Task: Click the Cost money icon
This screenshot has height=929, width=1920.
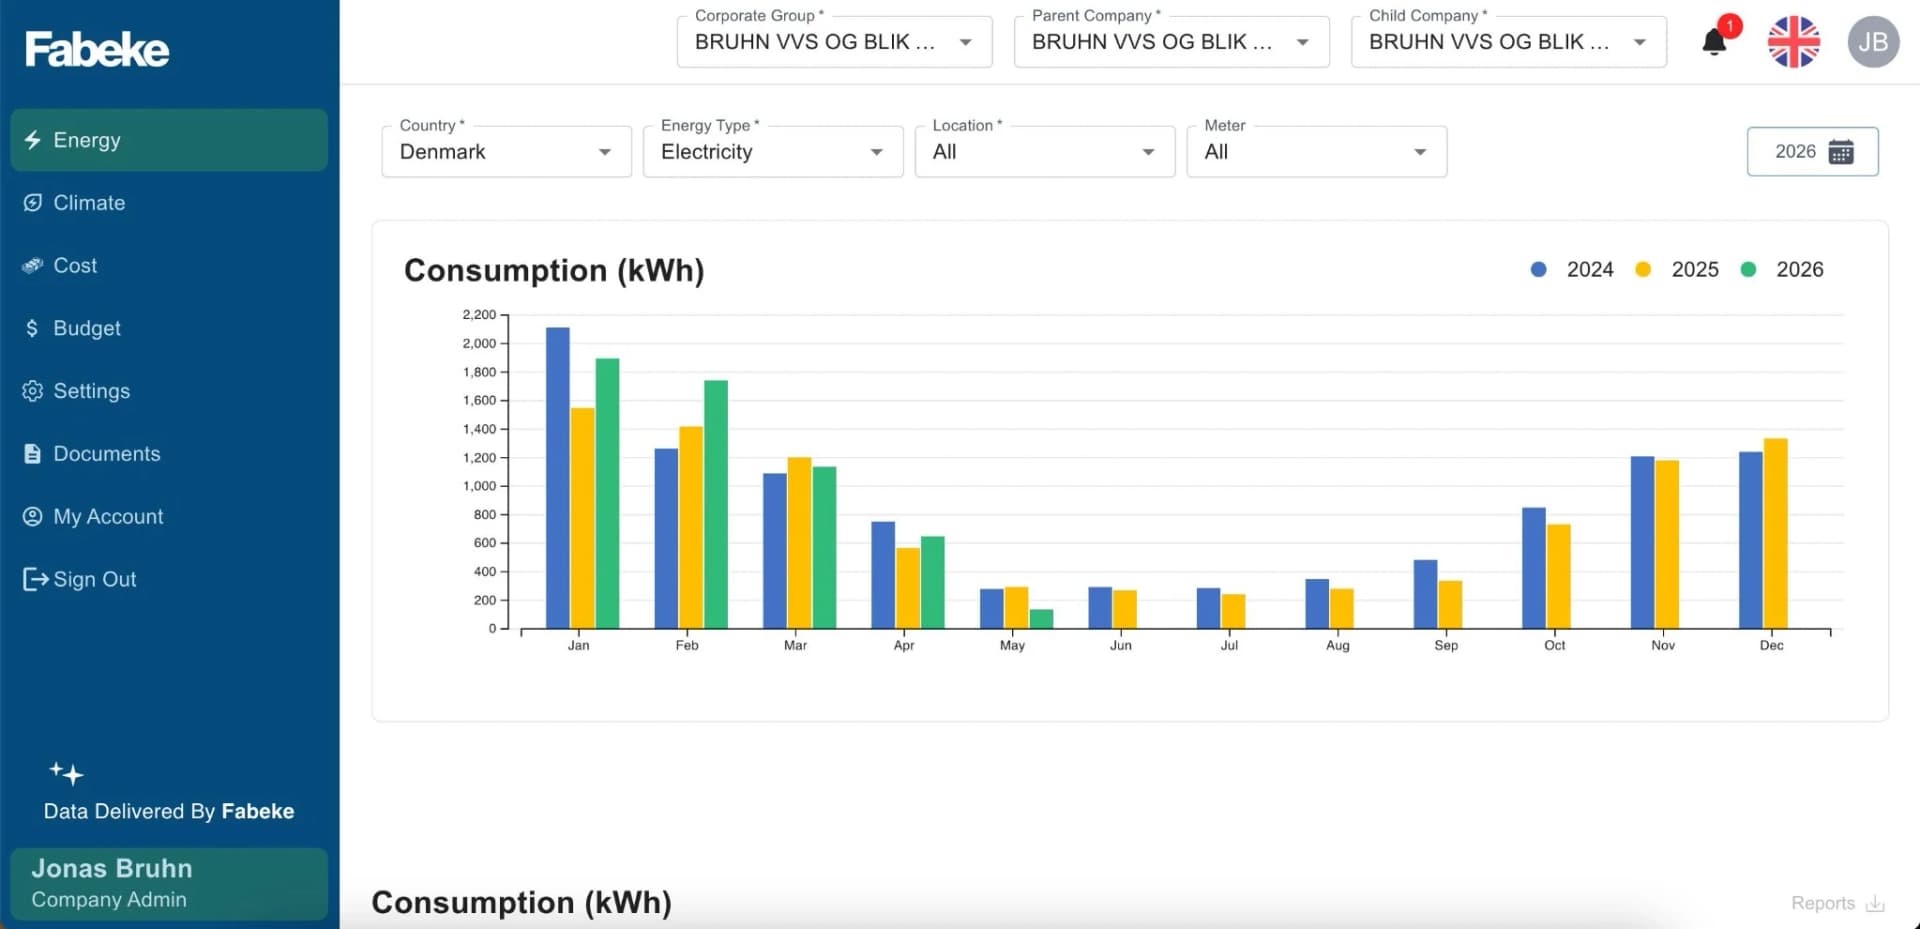Action: click(33, 266)
